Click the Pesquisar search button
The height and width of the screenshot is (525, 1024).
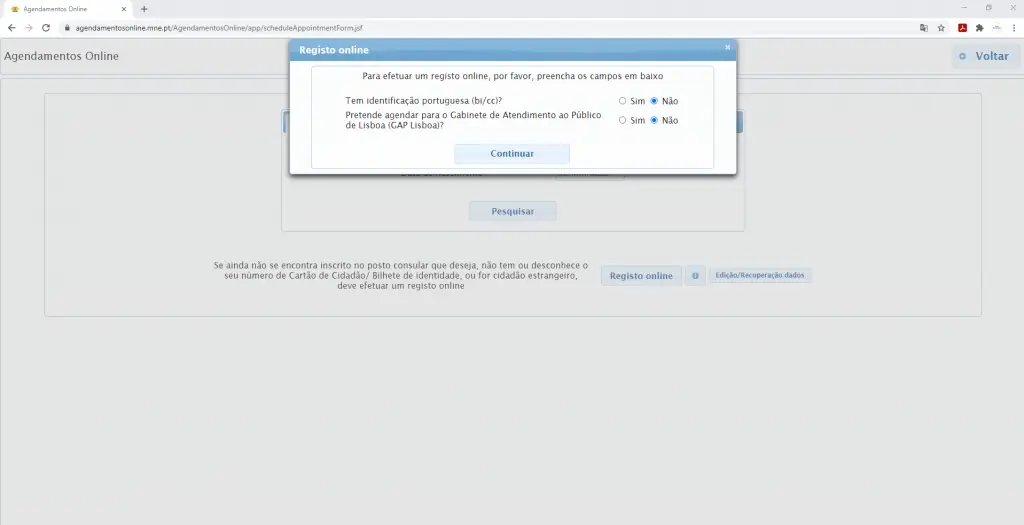pyautogui.click(x=512, y=212)
